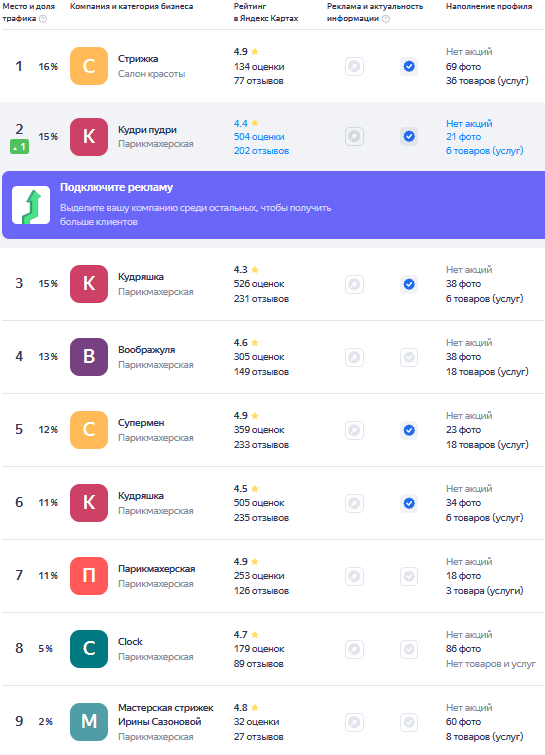Select the Воображуля company name
This screenshot has width=545, height=755.
point(146,350)
